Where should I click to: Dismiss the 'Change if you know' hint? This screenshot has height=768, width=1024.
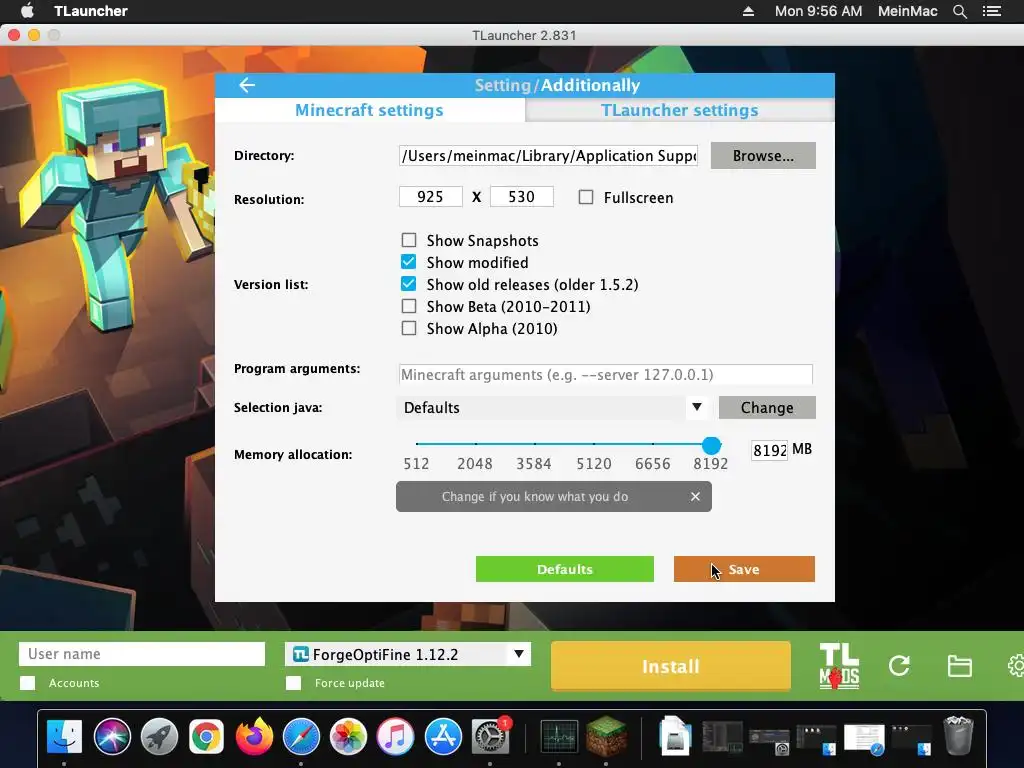click(696, 496)
